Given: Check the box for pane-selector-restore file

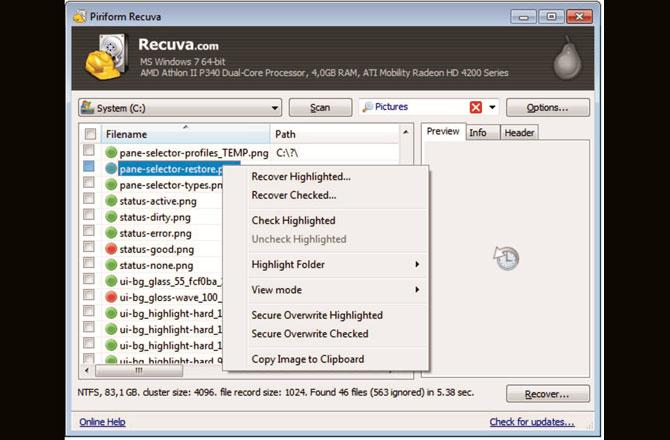Looking at the screenshot, I should pos(89,166).
